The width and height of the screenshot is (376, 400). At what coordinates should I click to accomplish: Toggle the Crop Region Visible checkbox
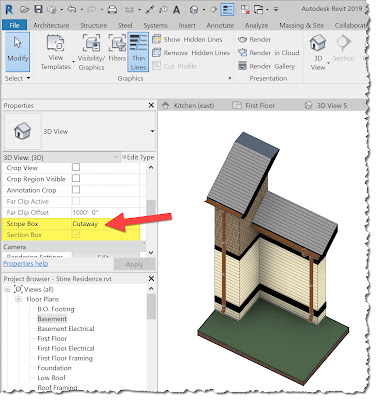(x=76, y=178)
